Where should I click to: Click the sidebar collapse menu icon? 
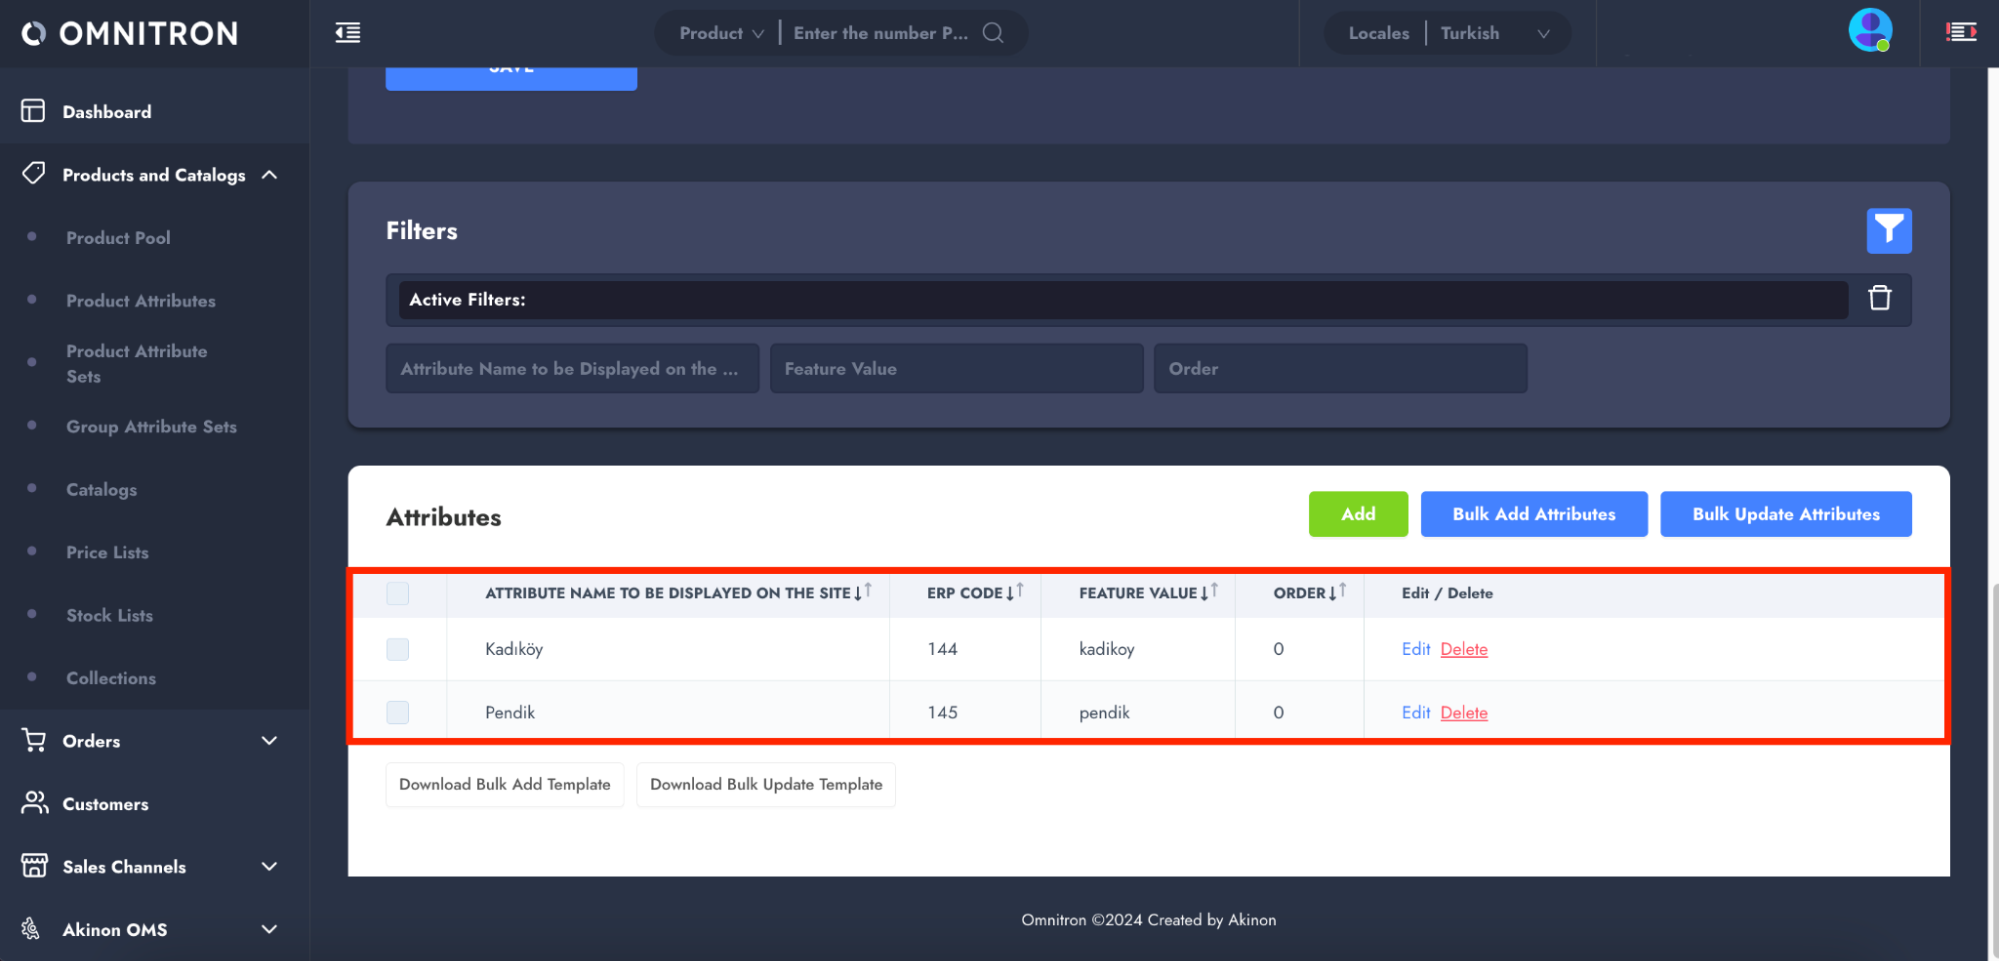click(x=347, y=33)
